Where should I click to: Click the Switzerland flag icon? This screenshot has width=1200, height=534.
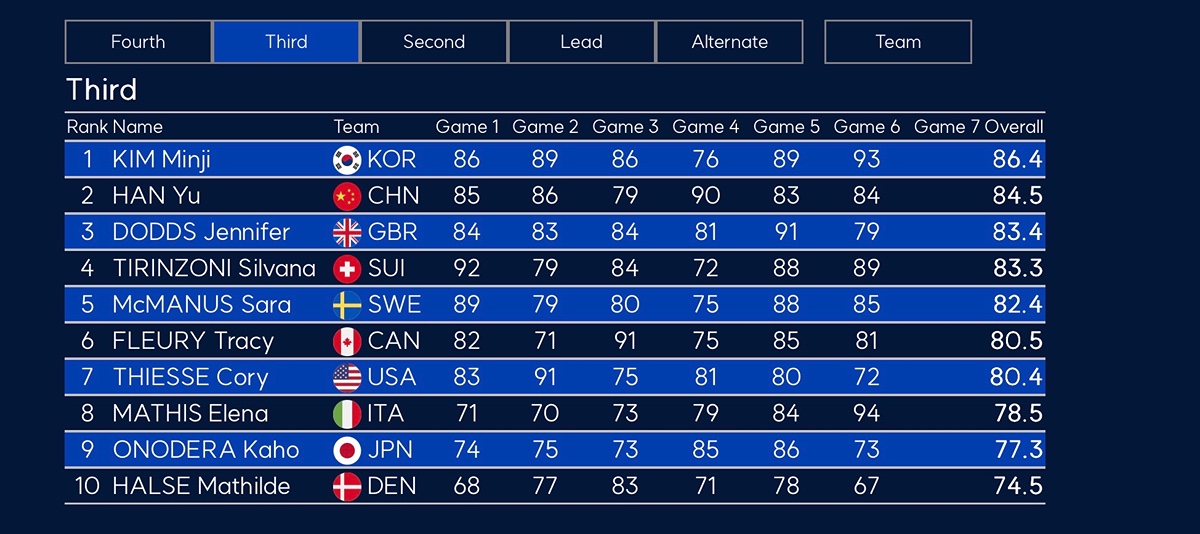coord(347,268)
